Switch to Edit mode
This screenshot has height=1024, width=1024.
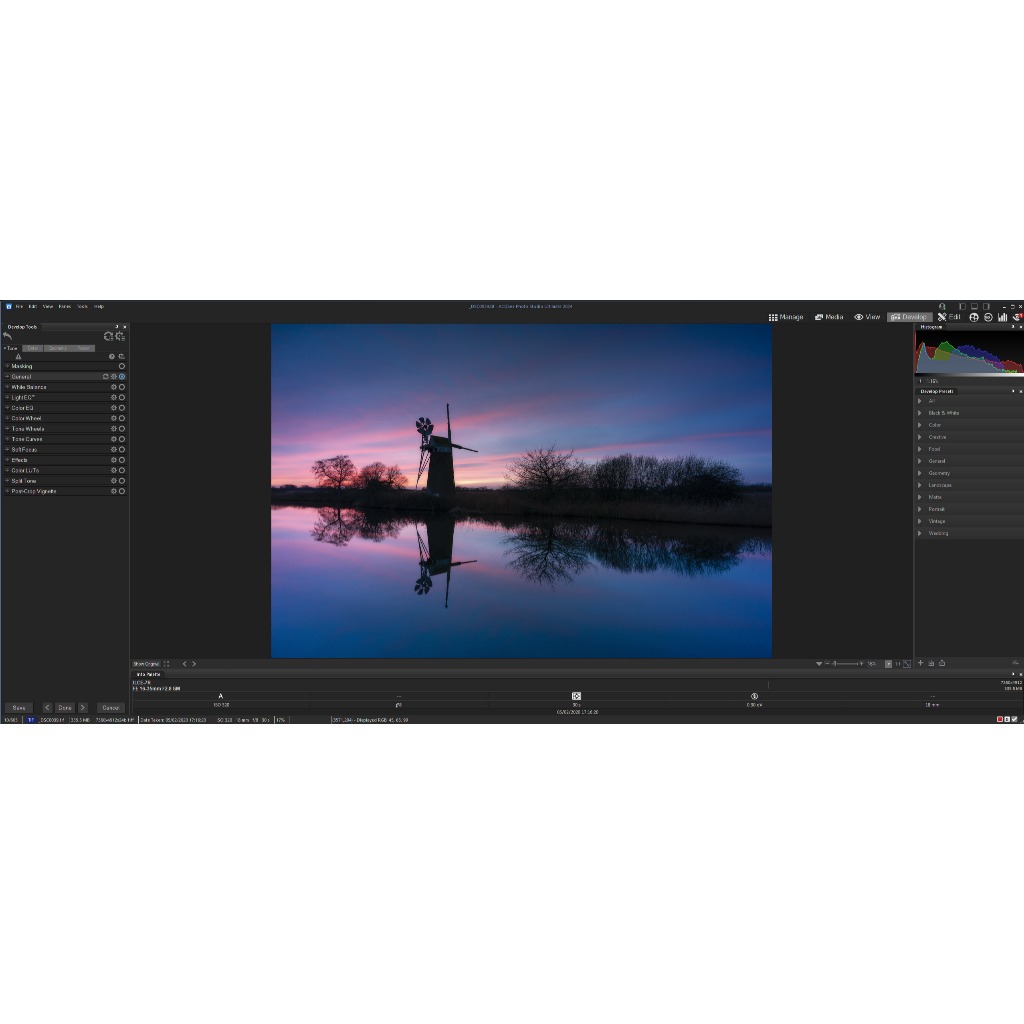pos(949,317)
